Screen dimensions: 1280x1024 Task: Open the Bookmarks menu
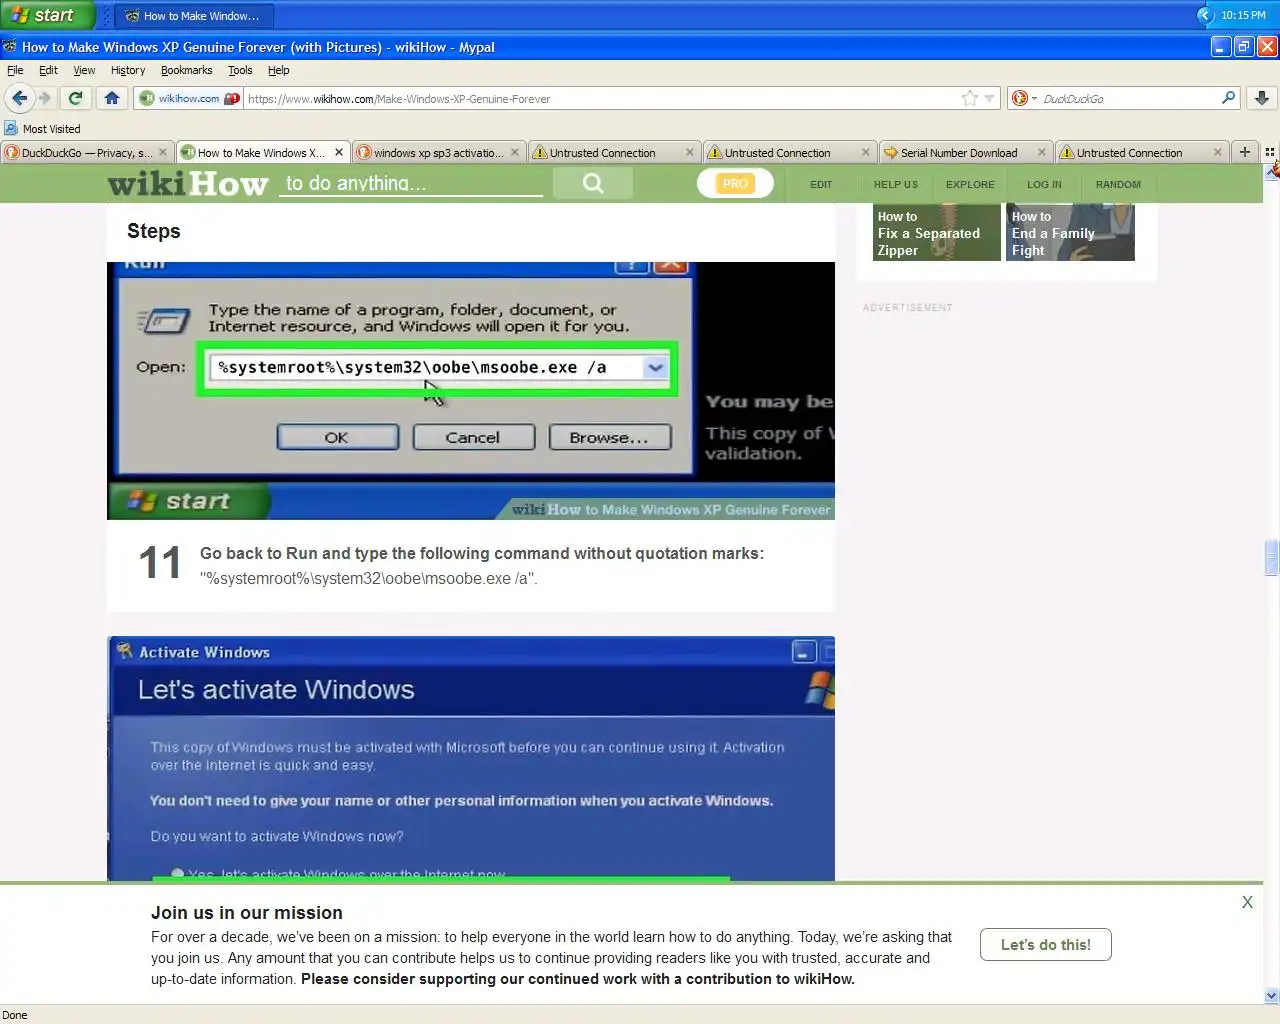click(x=186, y=70)
